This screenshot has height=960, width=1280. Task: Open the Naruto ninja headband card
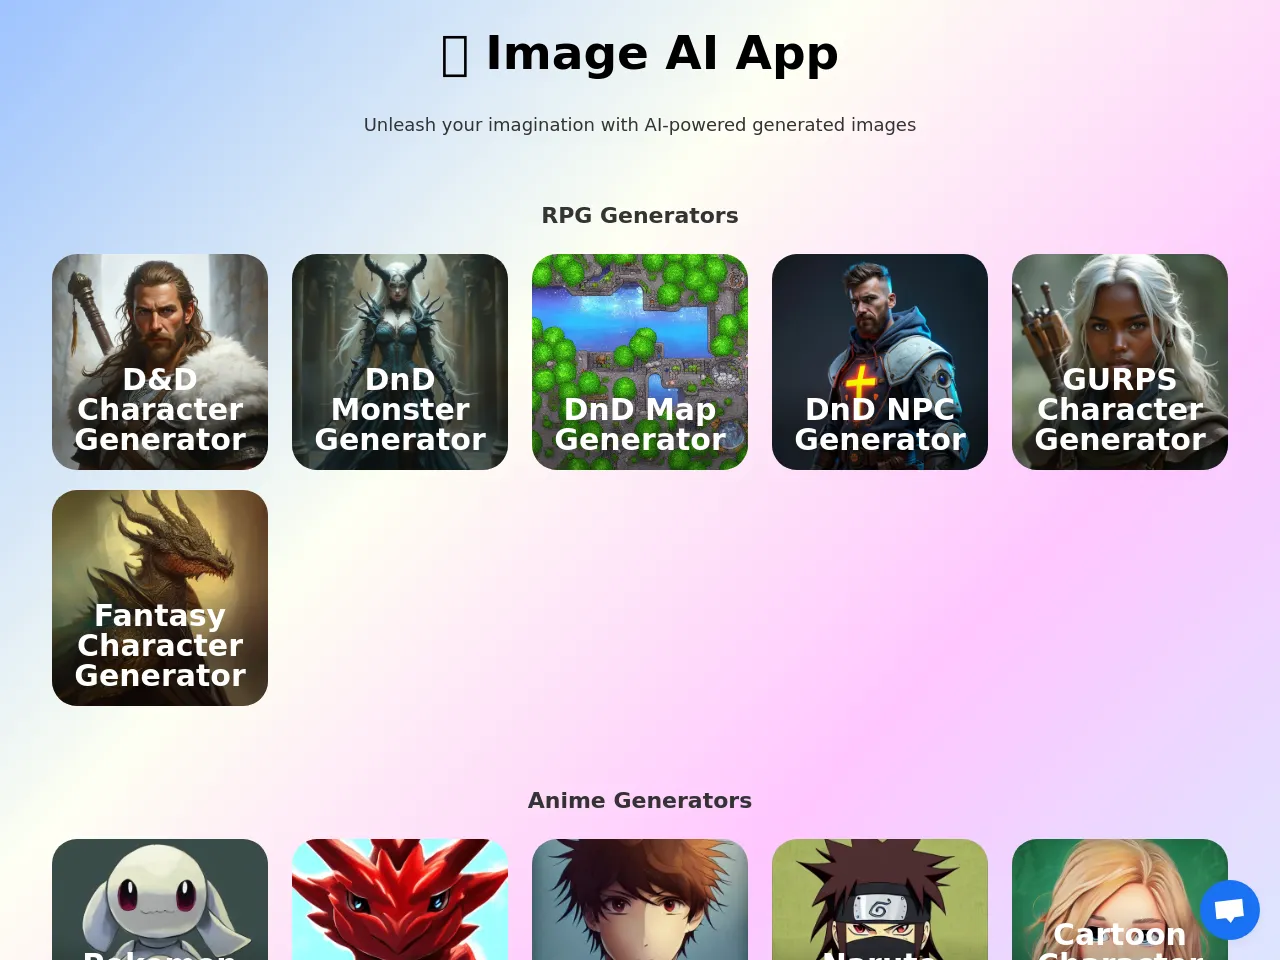[880, 900]
